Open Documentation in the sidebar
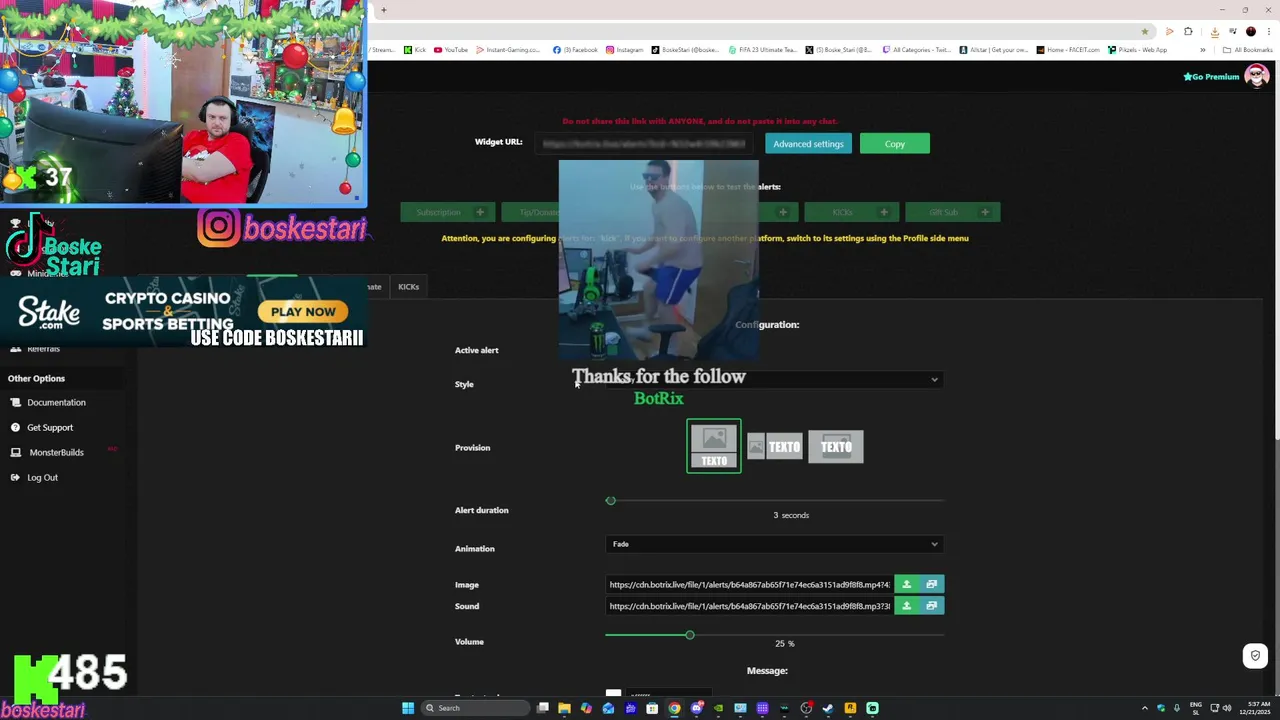The width and height of the screenshot is (1280, 720). pyautogui.click(x=56, y=402)
